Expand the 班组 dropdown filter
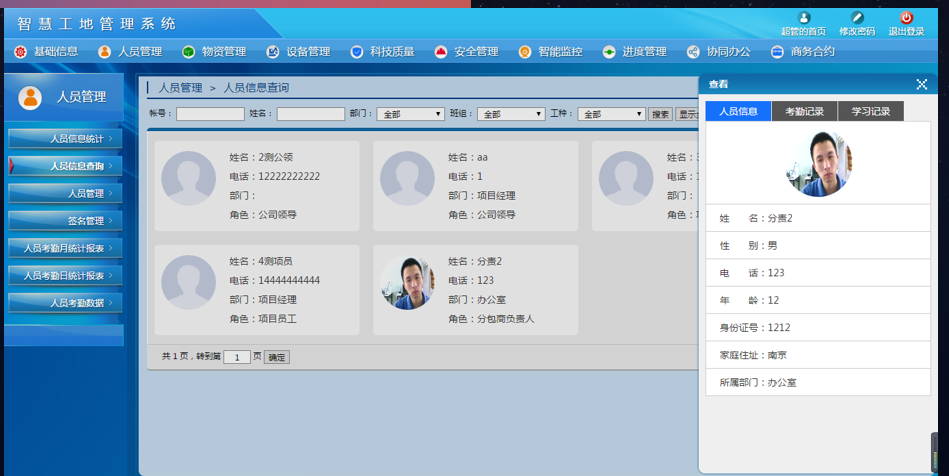This screenshot has height=476, width=949. [511, 114]
